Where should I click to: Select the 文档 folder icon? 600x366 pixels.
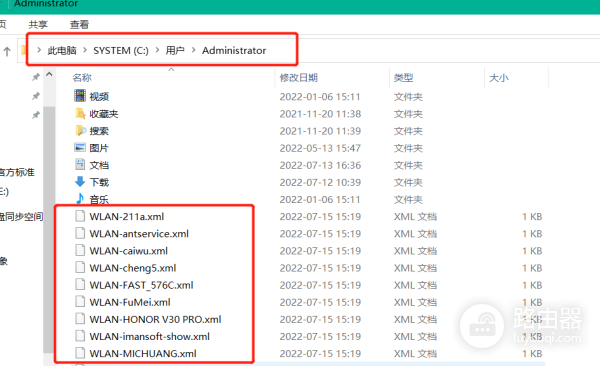point(80,165)
